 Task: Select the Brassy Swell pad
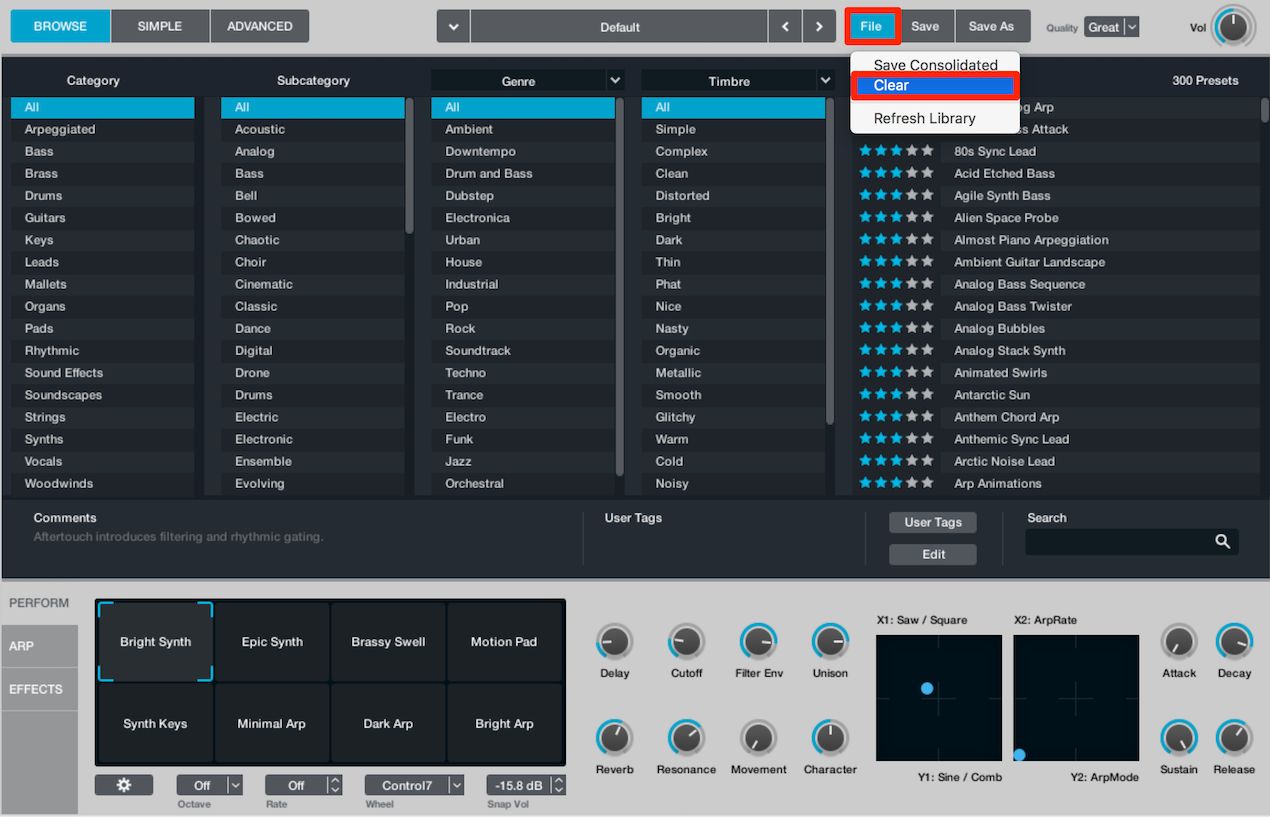388,642
